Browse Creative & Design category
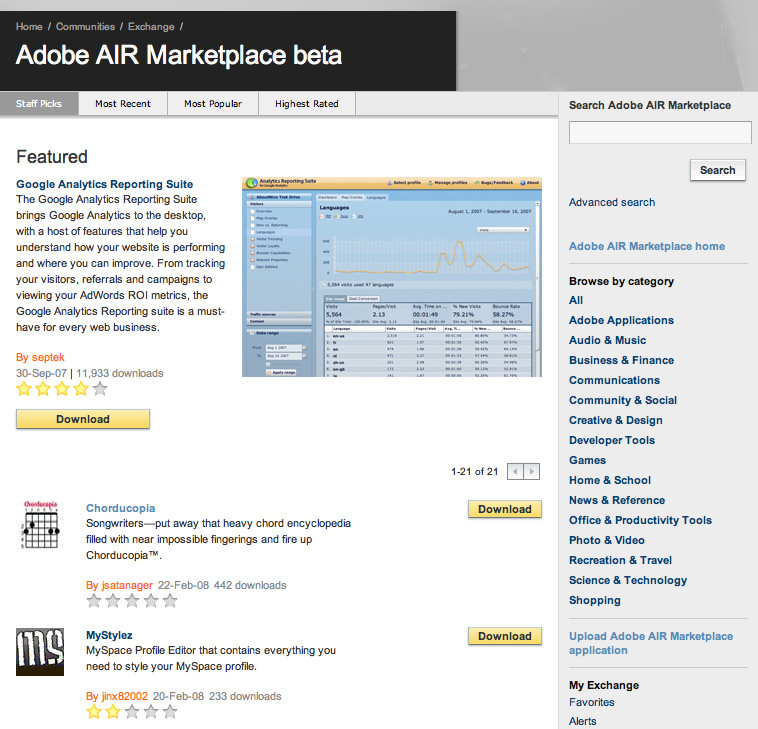Screen dimensions: 758x729 click(x=615, y=420)
